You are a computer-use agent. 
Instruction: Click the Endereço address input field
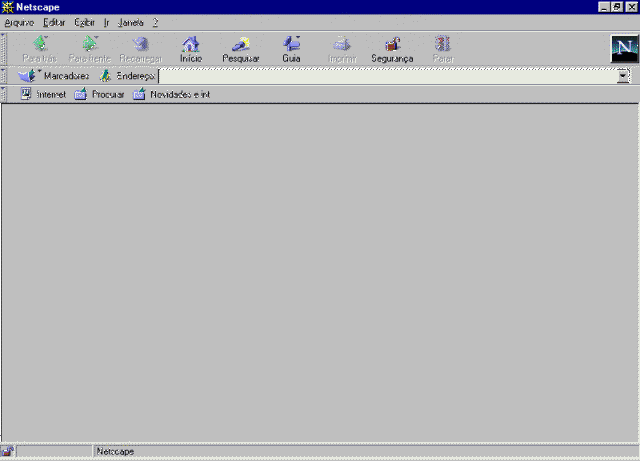pyautogui.click(x=387, y=76)
